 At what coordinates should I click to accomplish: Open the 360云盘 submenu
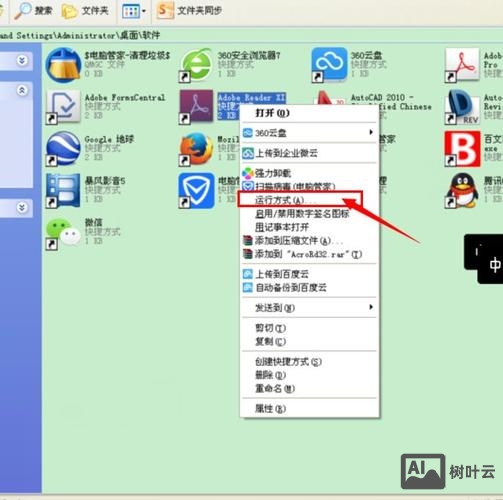click(309, 133)
